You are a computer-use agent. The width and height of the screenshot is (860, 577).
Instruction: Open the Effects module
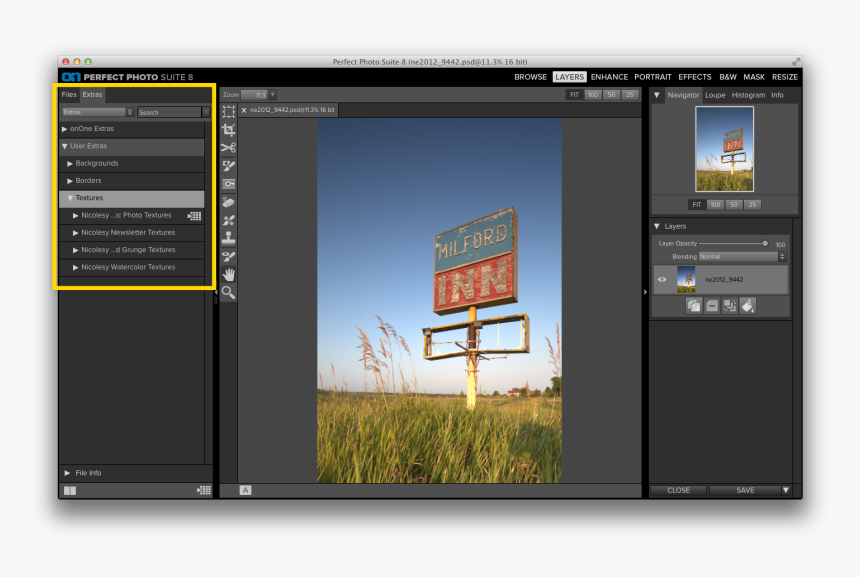694,77
